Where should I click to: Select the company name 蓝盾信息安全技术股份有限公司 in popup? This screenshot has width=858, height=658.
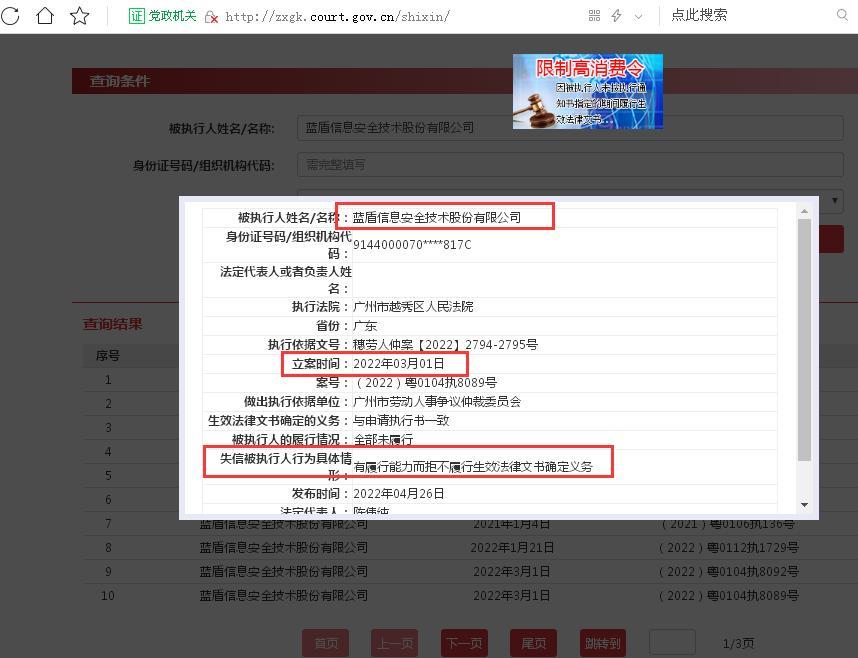pos(437,217)
